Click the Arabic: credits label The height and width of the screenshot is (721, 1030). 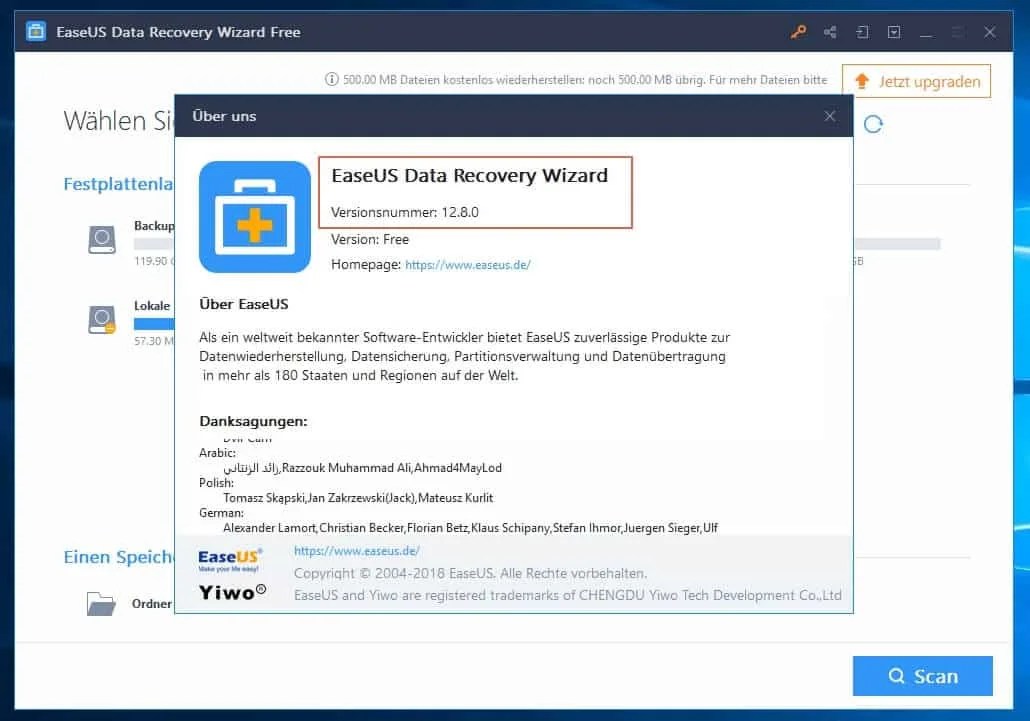217,452
